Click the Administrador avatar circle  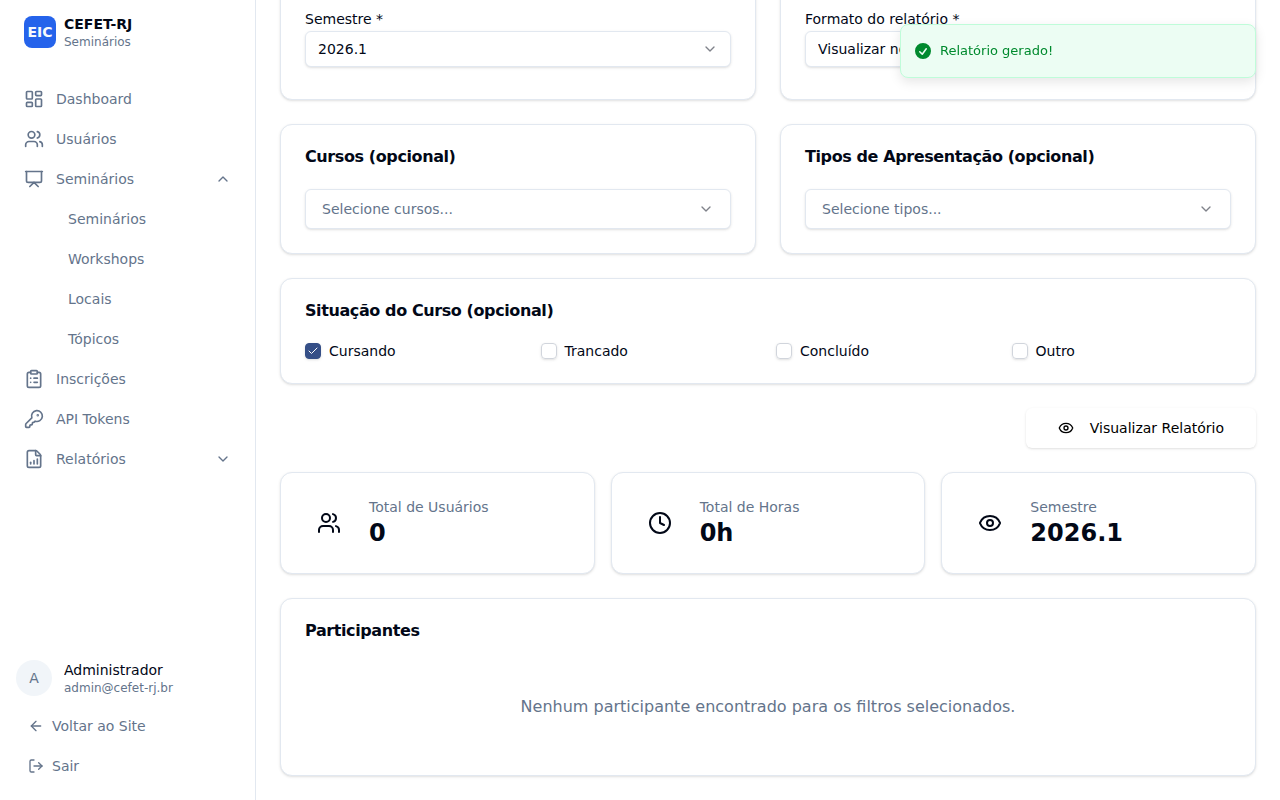[x=34, y=678]
